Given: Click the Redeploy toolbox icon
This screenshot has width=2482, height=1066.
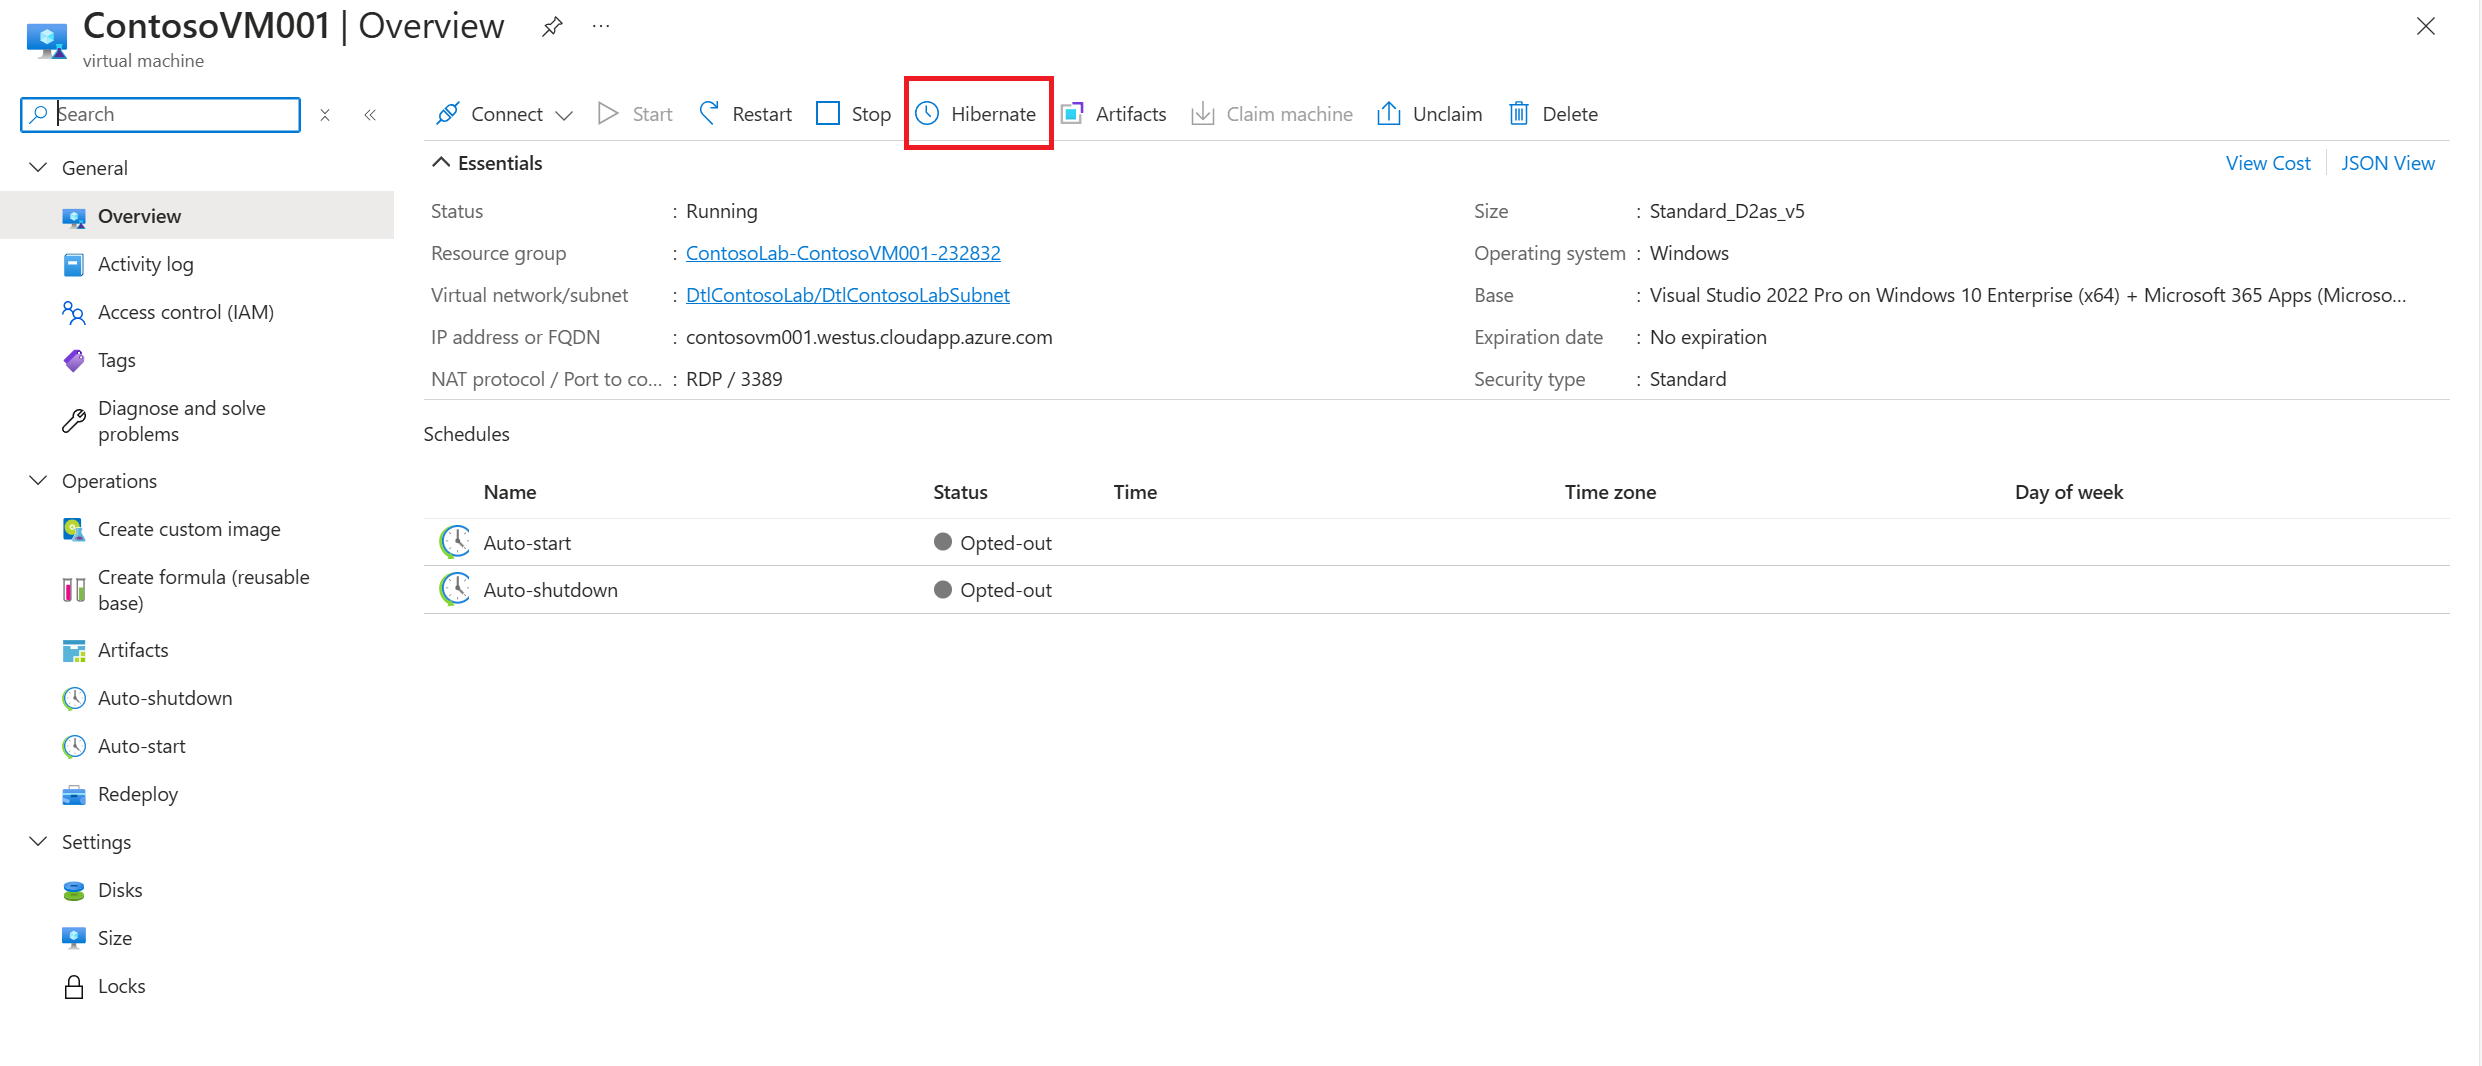Looking at the screenshot, I should point(74,795).
